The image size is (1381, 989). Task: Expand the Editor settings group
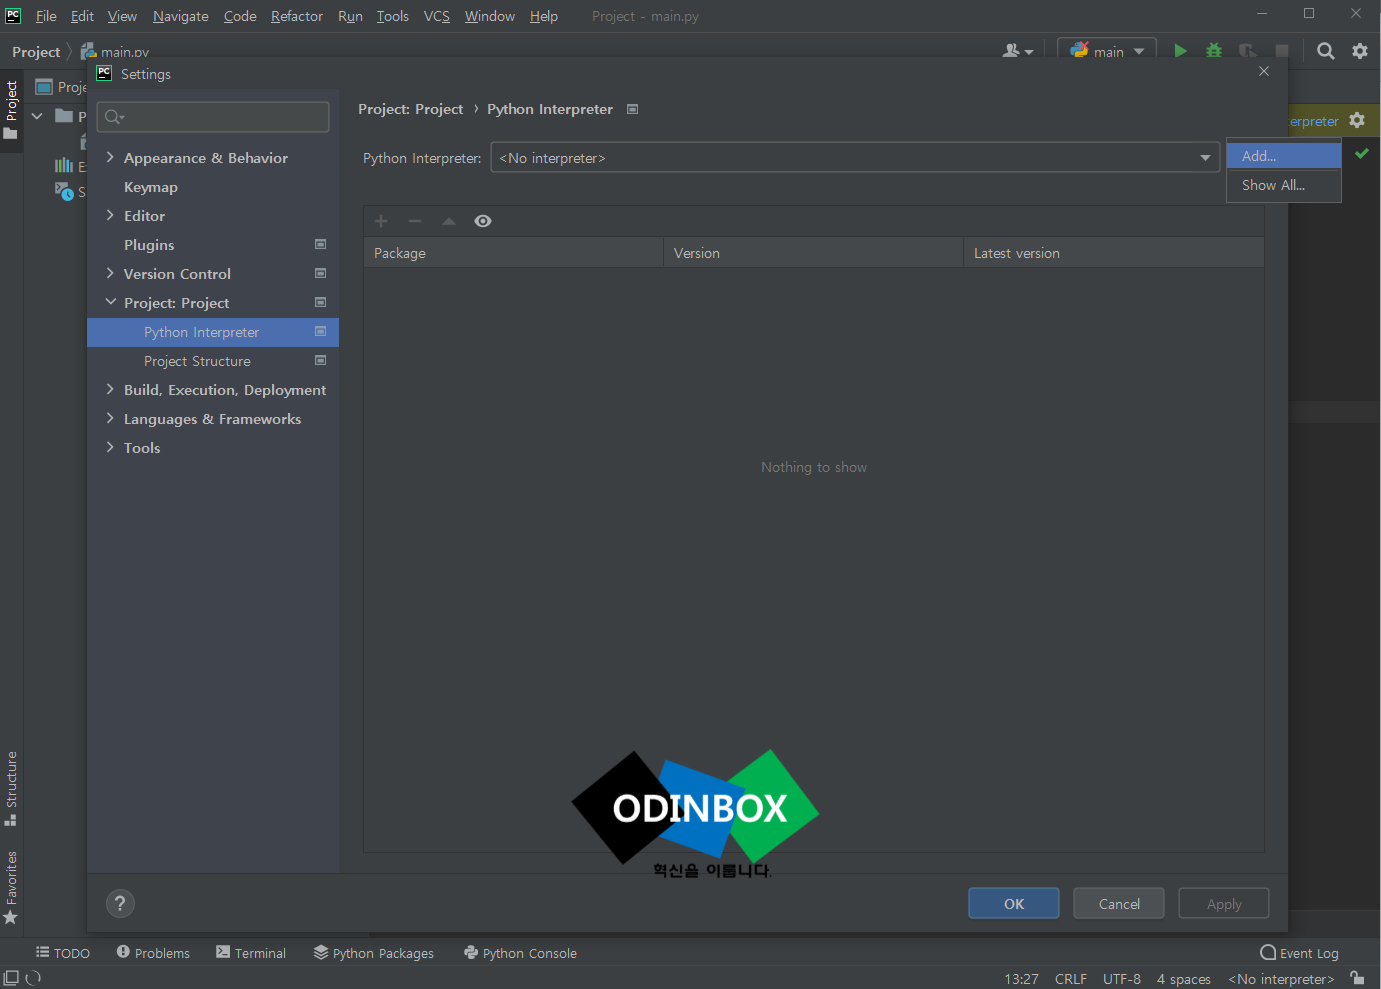pyautogui.click(x=110, y=215)
